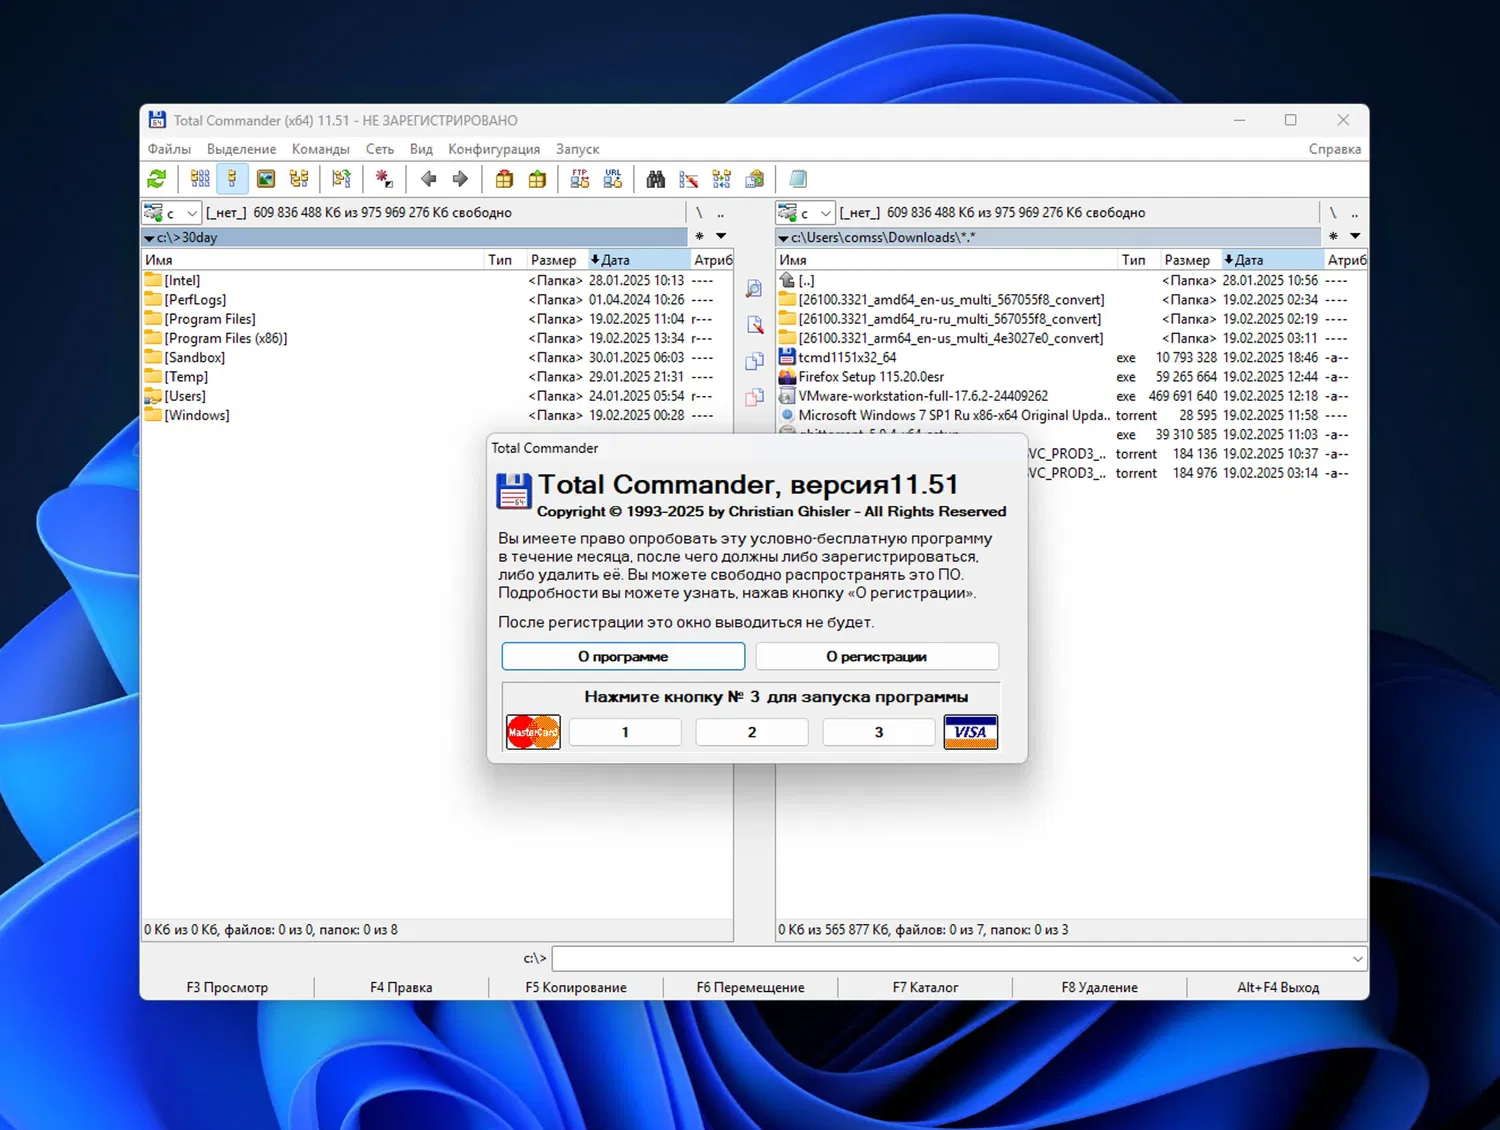Open the right panel drive dropdown
Image resolution: width=1500 pixels, height=1130 pixels.
click(806, 213)
